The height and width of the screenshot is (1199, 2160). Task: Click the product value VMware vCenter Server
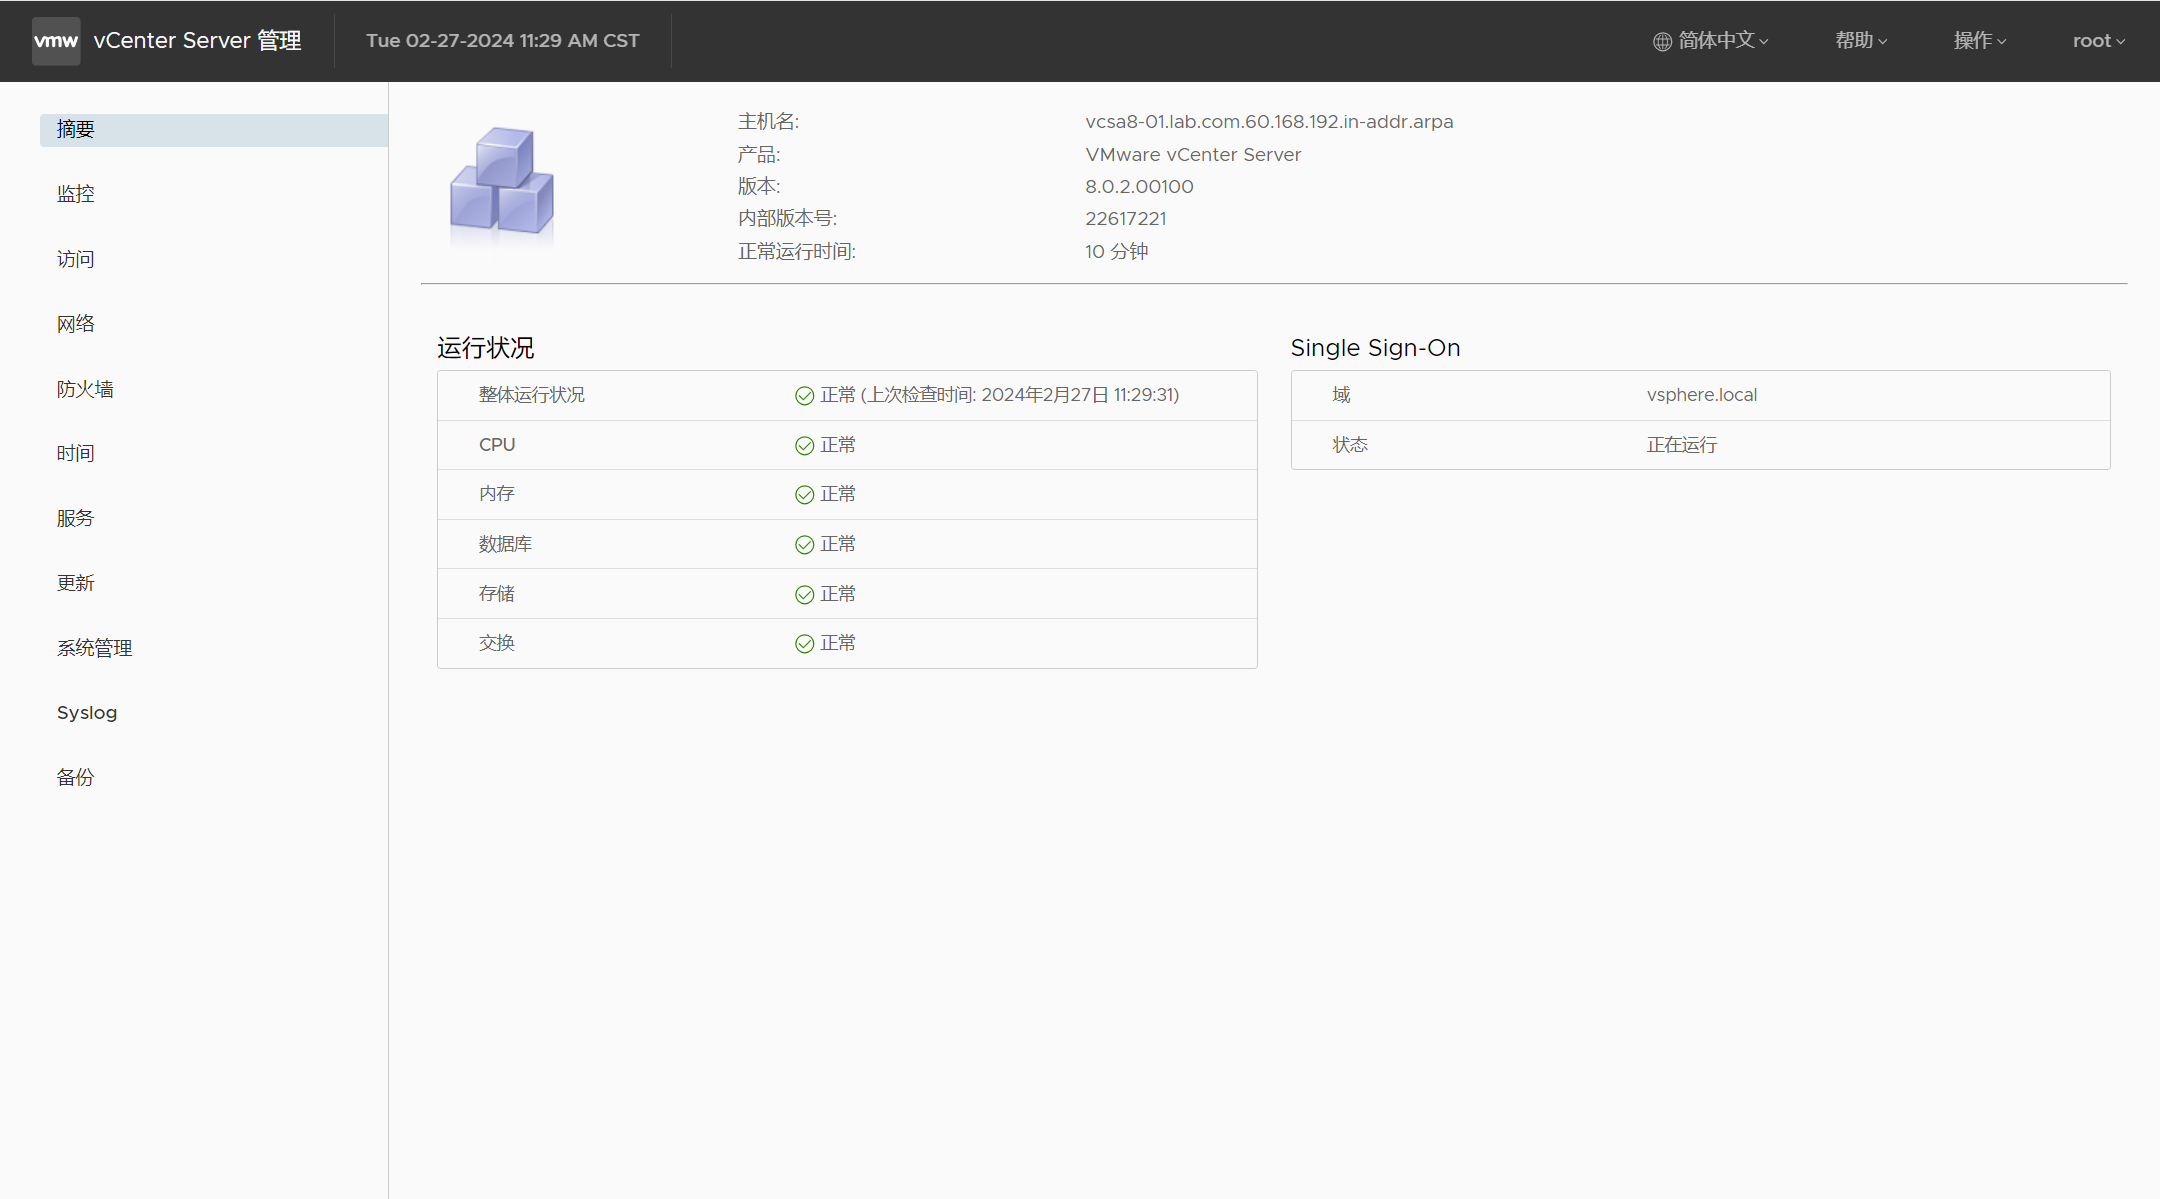click(x=1193, y=155)
